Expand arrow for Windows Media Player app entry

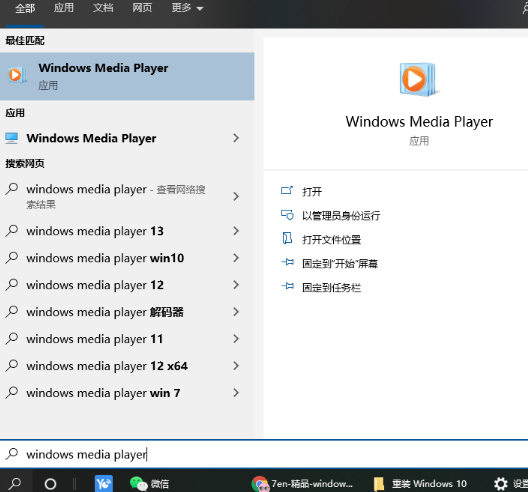[x=236, y=138]
